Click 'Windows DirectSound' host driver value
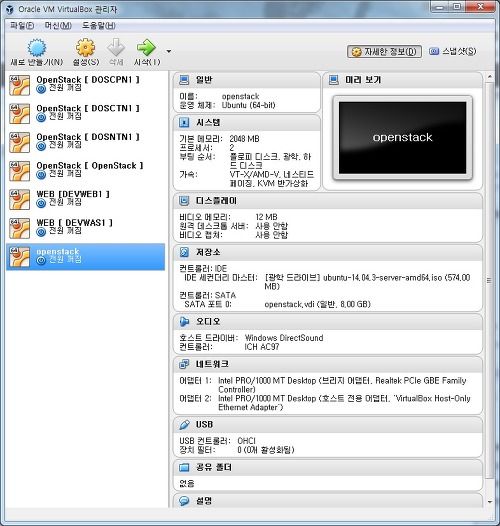Screen dimensions: 500x526 pyautogui.click(x=284, y=337)
